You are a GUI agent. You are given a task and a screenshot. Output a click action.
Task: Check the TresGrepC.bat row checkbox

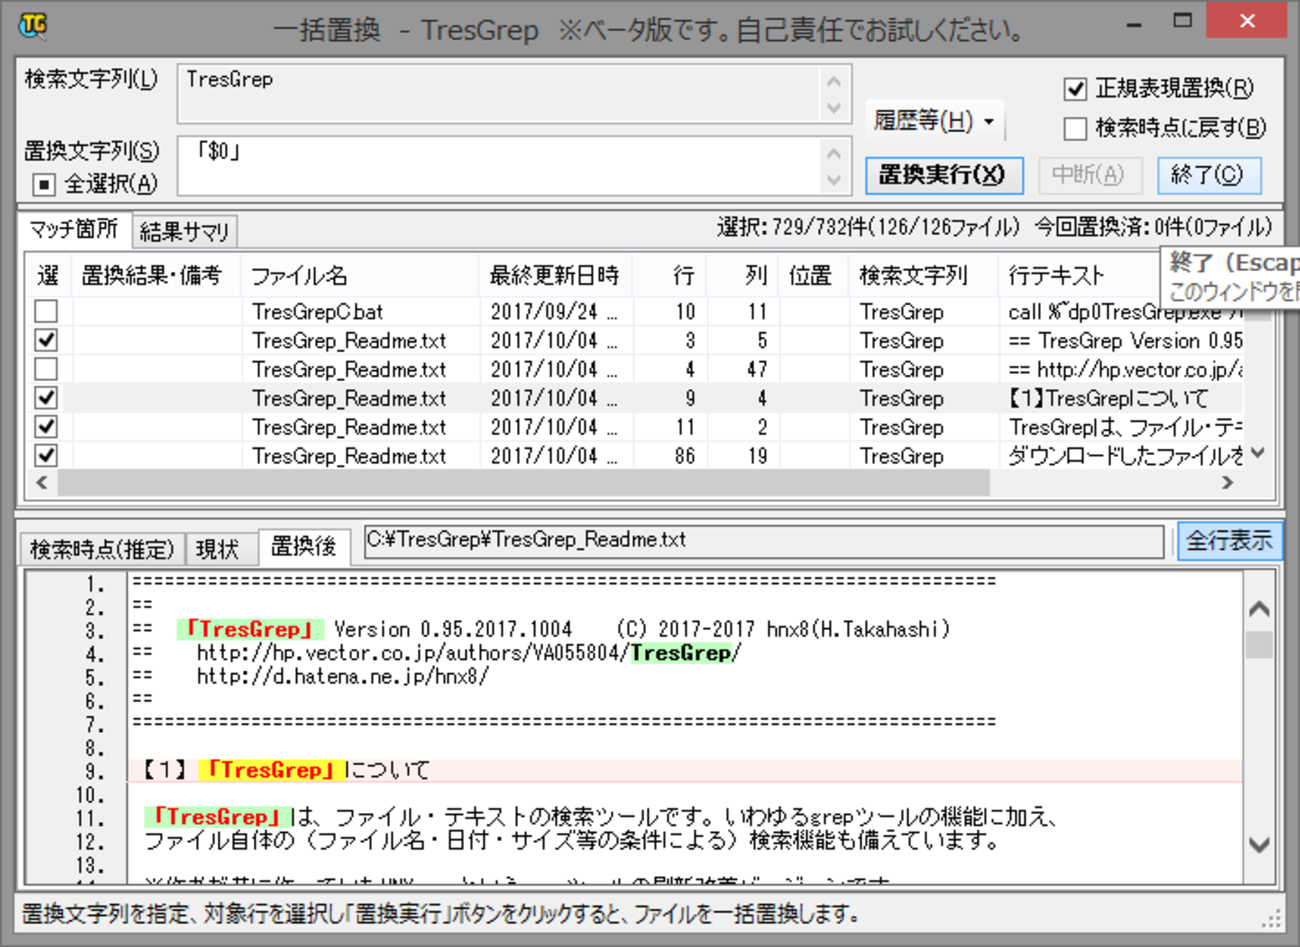[46, 311]
